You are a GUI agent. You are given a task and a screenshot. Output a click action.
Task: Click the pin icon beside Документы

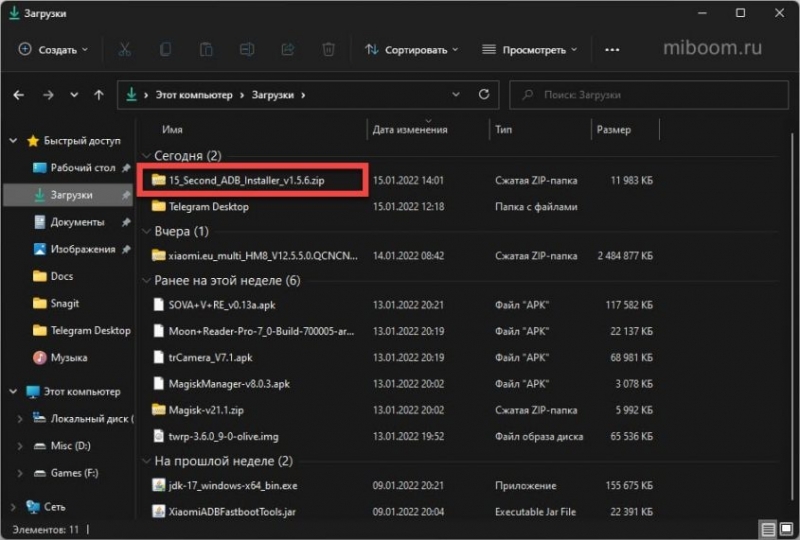click(126, 222)
